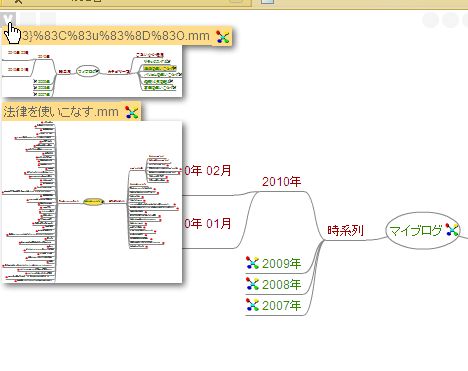Click the link icon beside 2009年

(252, 263)
